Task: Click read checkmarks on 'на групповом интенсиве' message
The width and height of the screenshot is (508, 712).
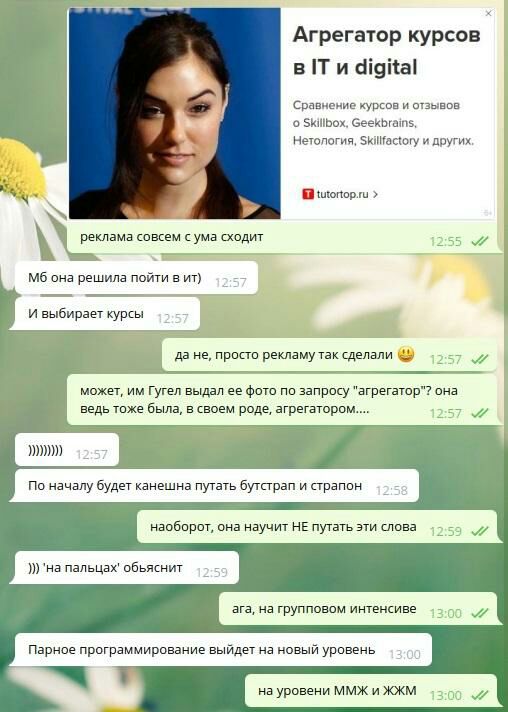Action: point(480,613)
